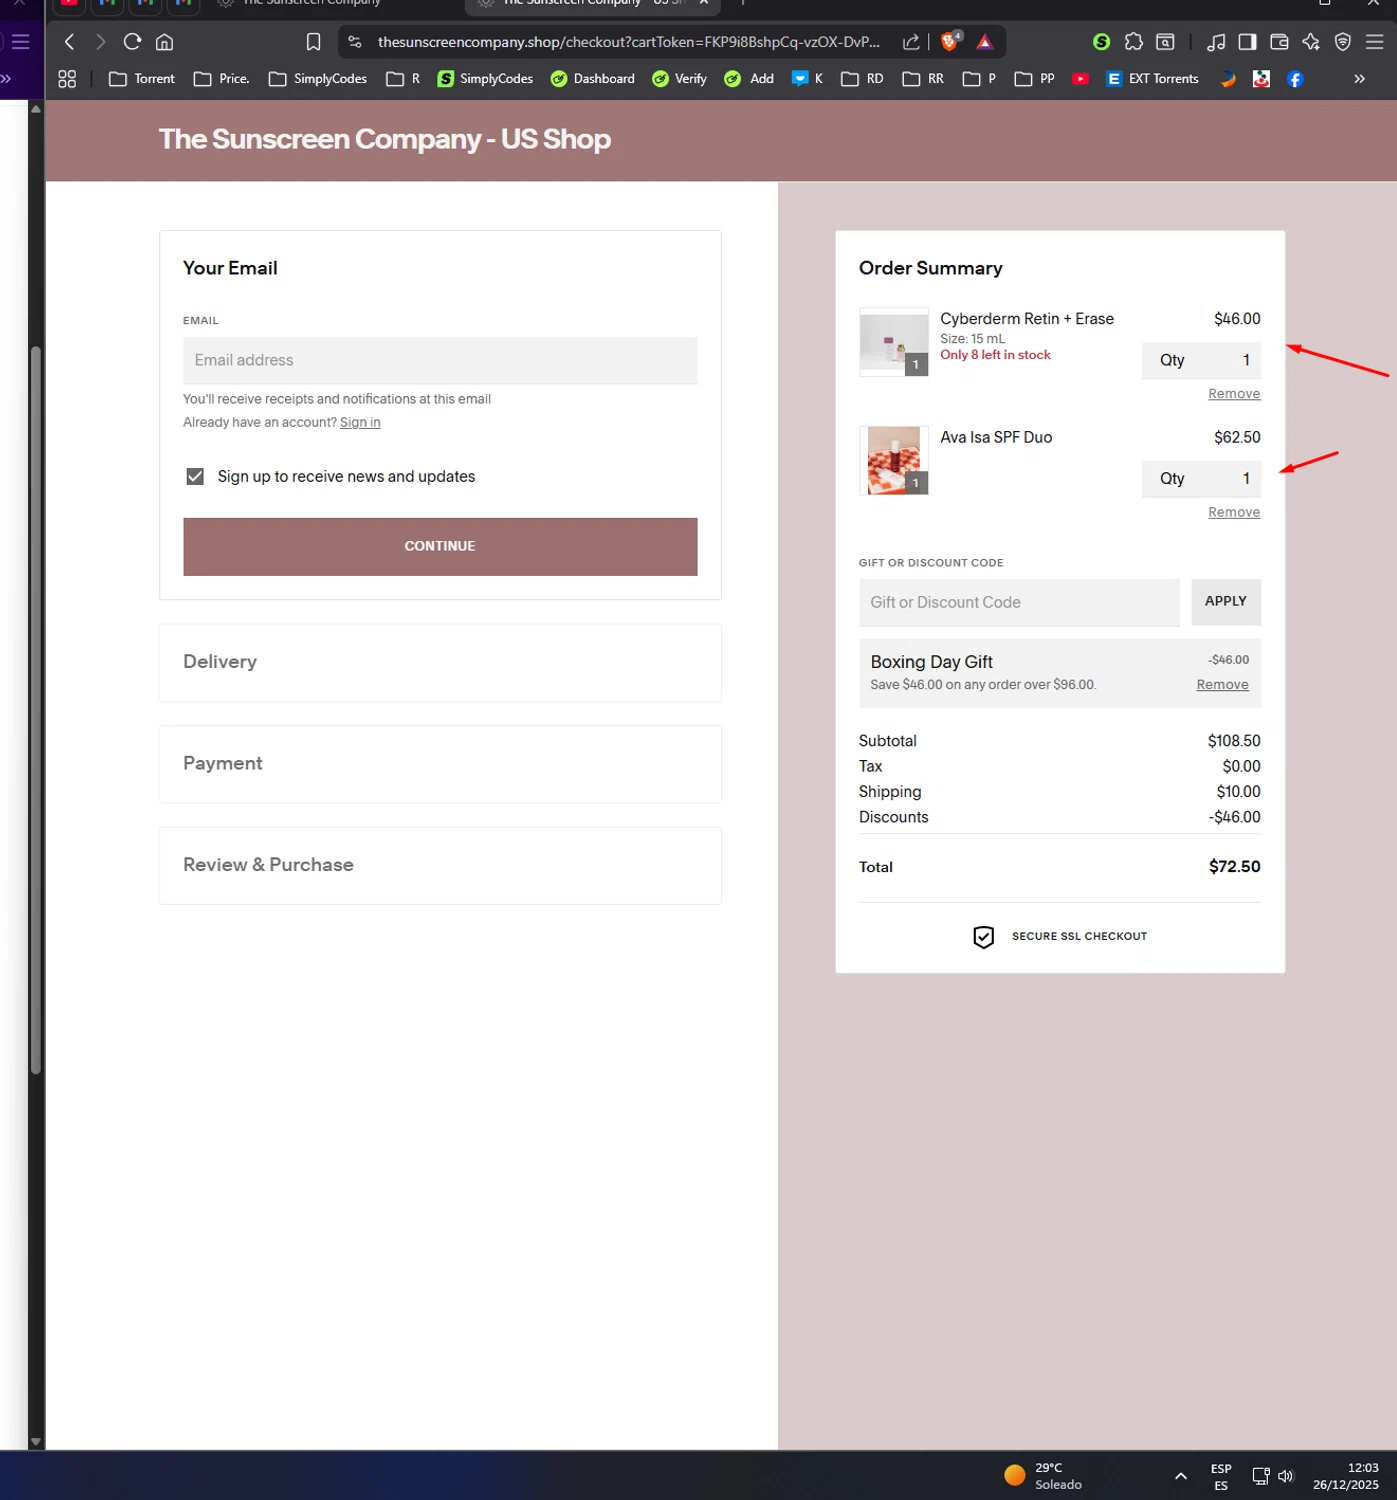Screen dimensions: 1397x1500
Task: Open the SimplyCodes green S bookmark
Action: pos(485,79)
